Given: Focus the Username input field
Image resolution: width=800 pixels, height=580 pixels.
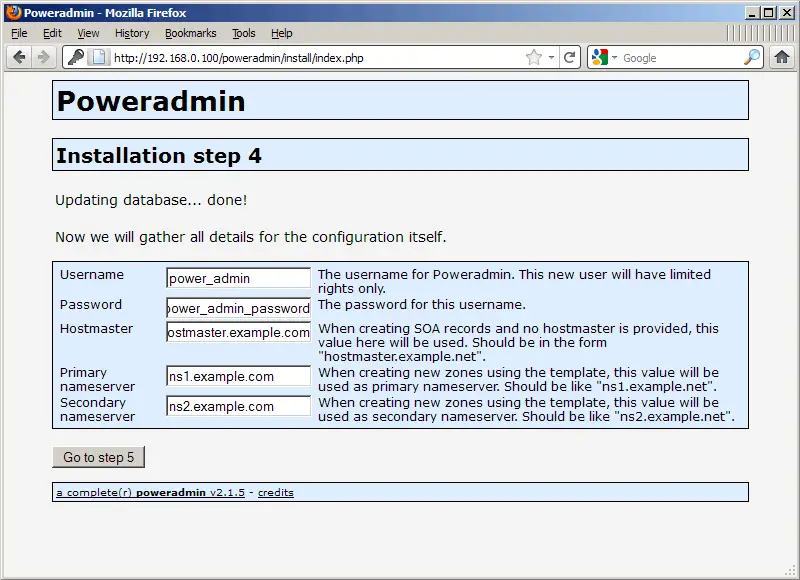Looking at the screenshot, I should pos(238,278).
